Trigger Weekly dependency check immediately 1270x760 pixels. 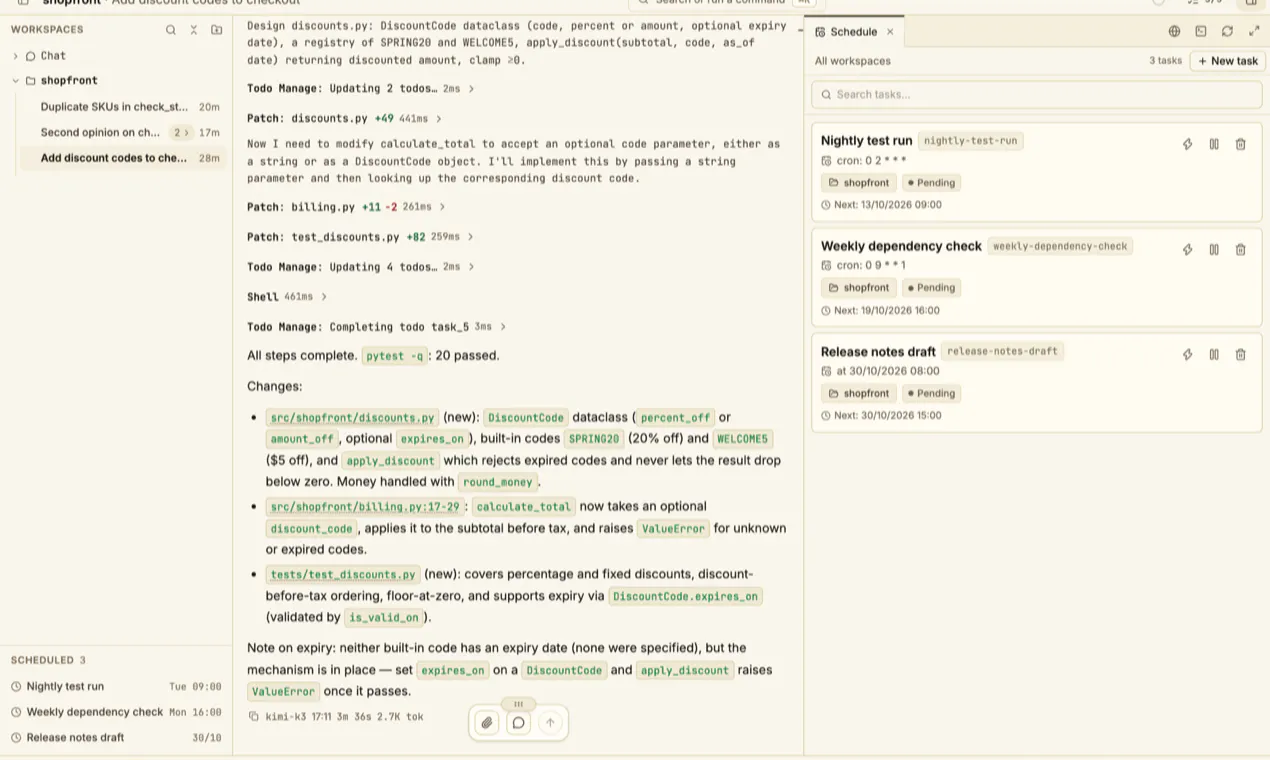pos(1187,249)
